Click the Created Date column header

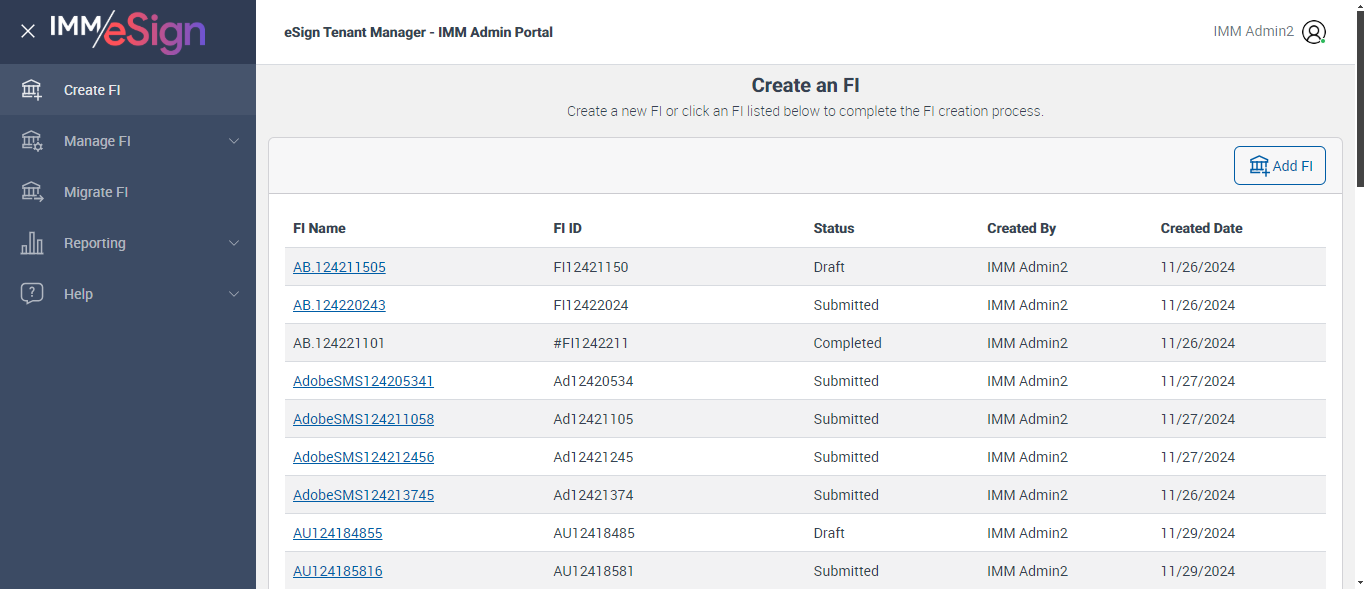(1201, 228)
